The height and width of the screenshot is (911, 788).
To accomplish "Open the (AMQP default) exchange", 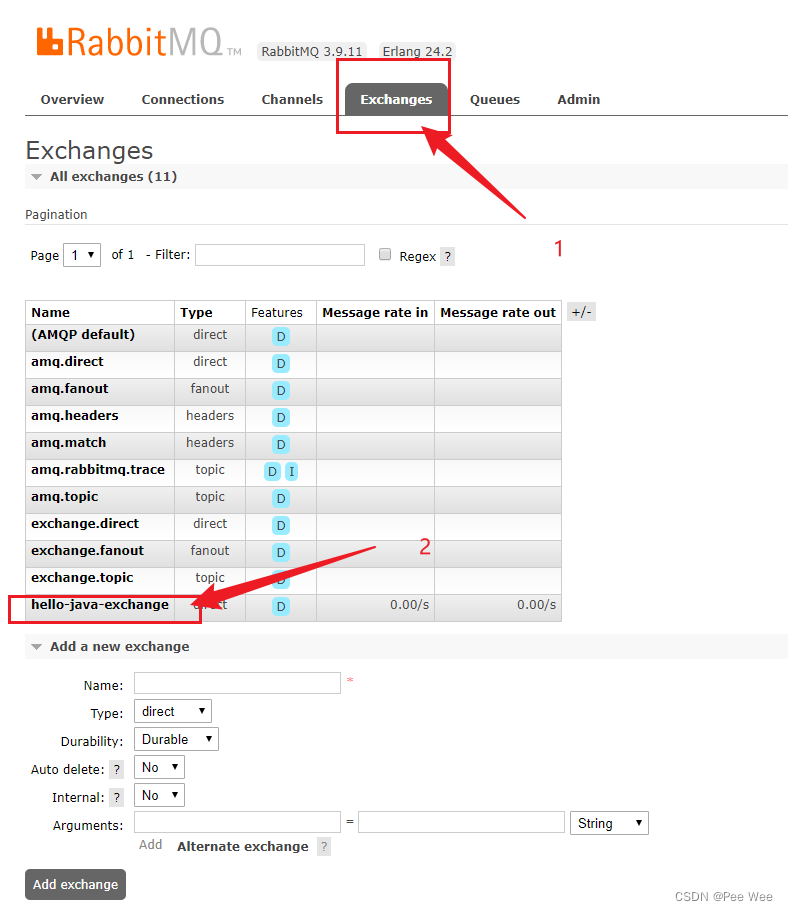I will coord(83,335).
